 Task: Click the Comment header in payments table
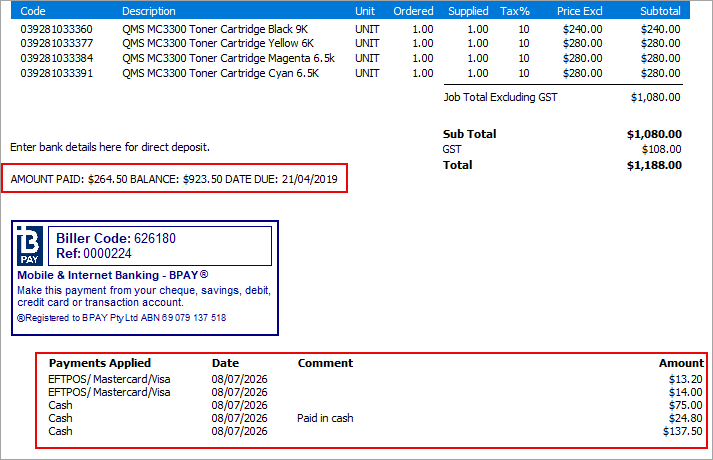[325, 363]
